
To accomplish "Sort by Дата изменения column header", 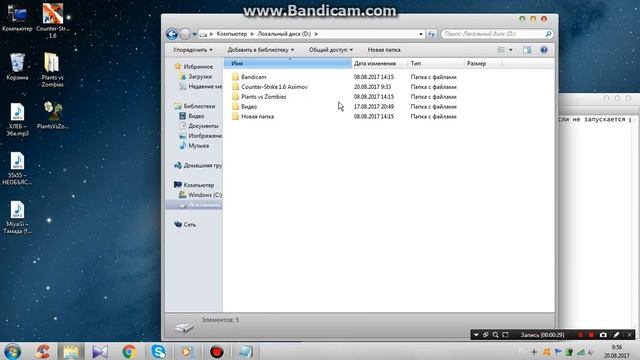I will (x=379, y=63).
